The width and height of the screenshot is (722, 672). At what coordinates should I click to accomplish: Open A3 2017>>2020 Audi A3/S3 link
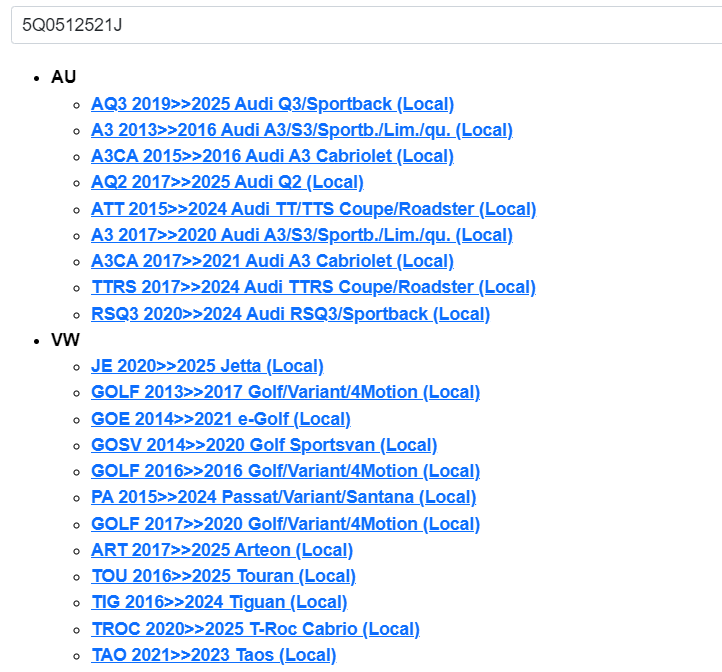301,235
